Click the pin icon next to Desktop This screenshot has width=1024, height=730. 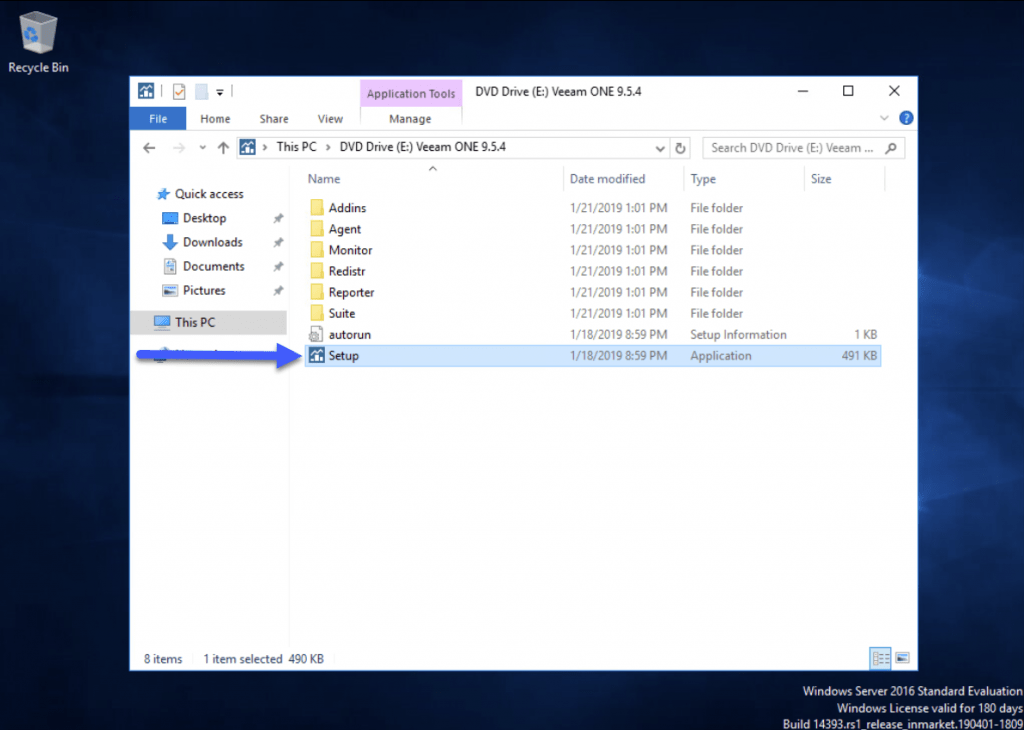tap(278, 218)
